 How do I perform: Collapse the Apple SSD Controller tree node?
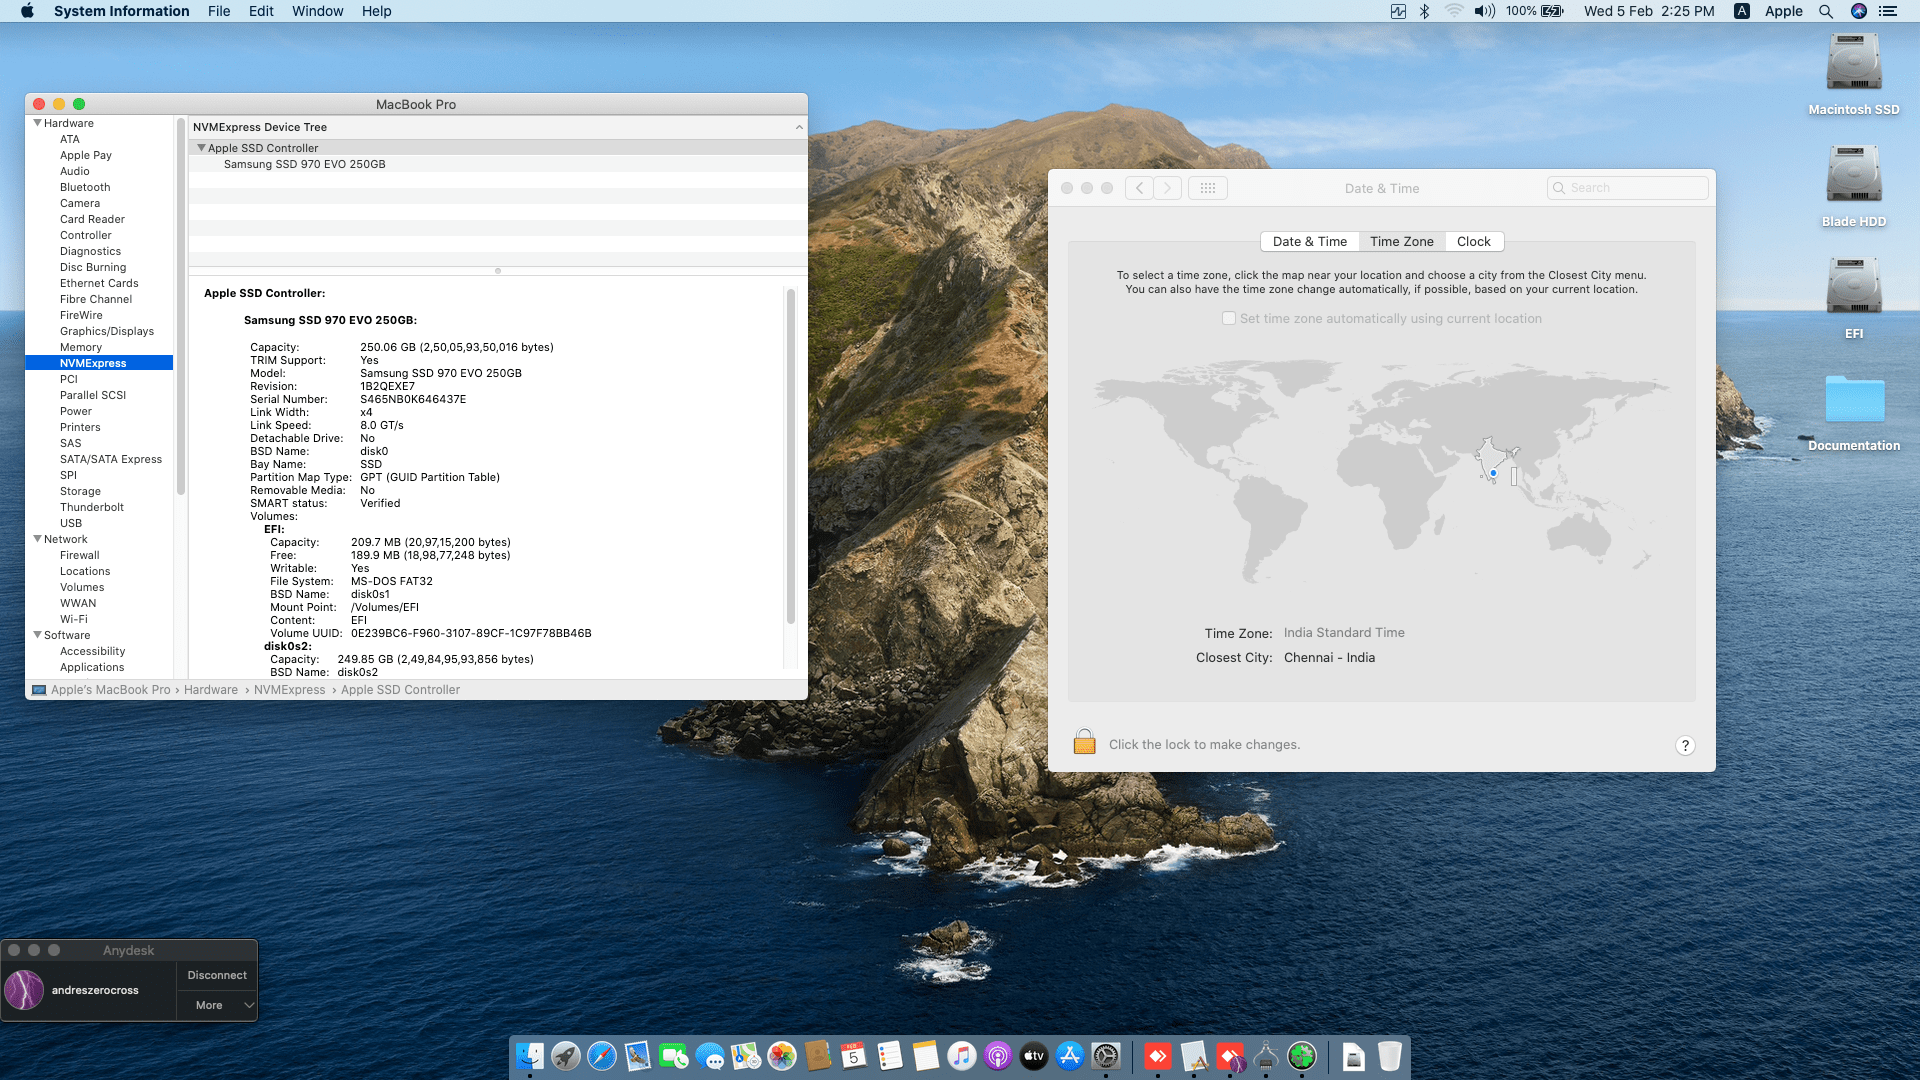coord(201,148)
